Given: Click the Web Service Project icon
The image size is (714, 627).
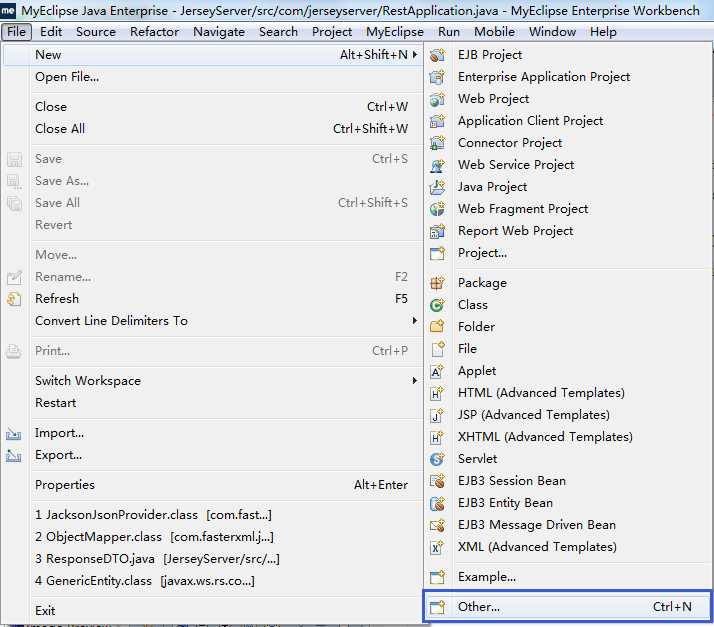Looking at the screenshot, I should coord(437,165).
